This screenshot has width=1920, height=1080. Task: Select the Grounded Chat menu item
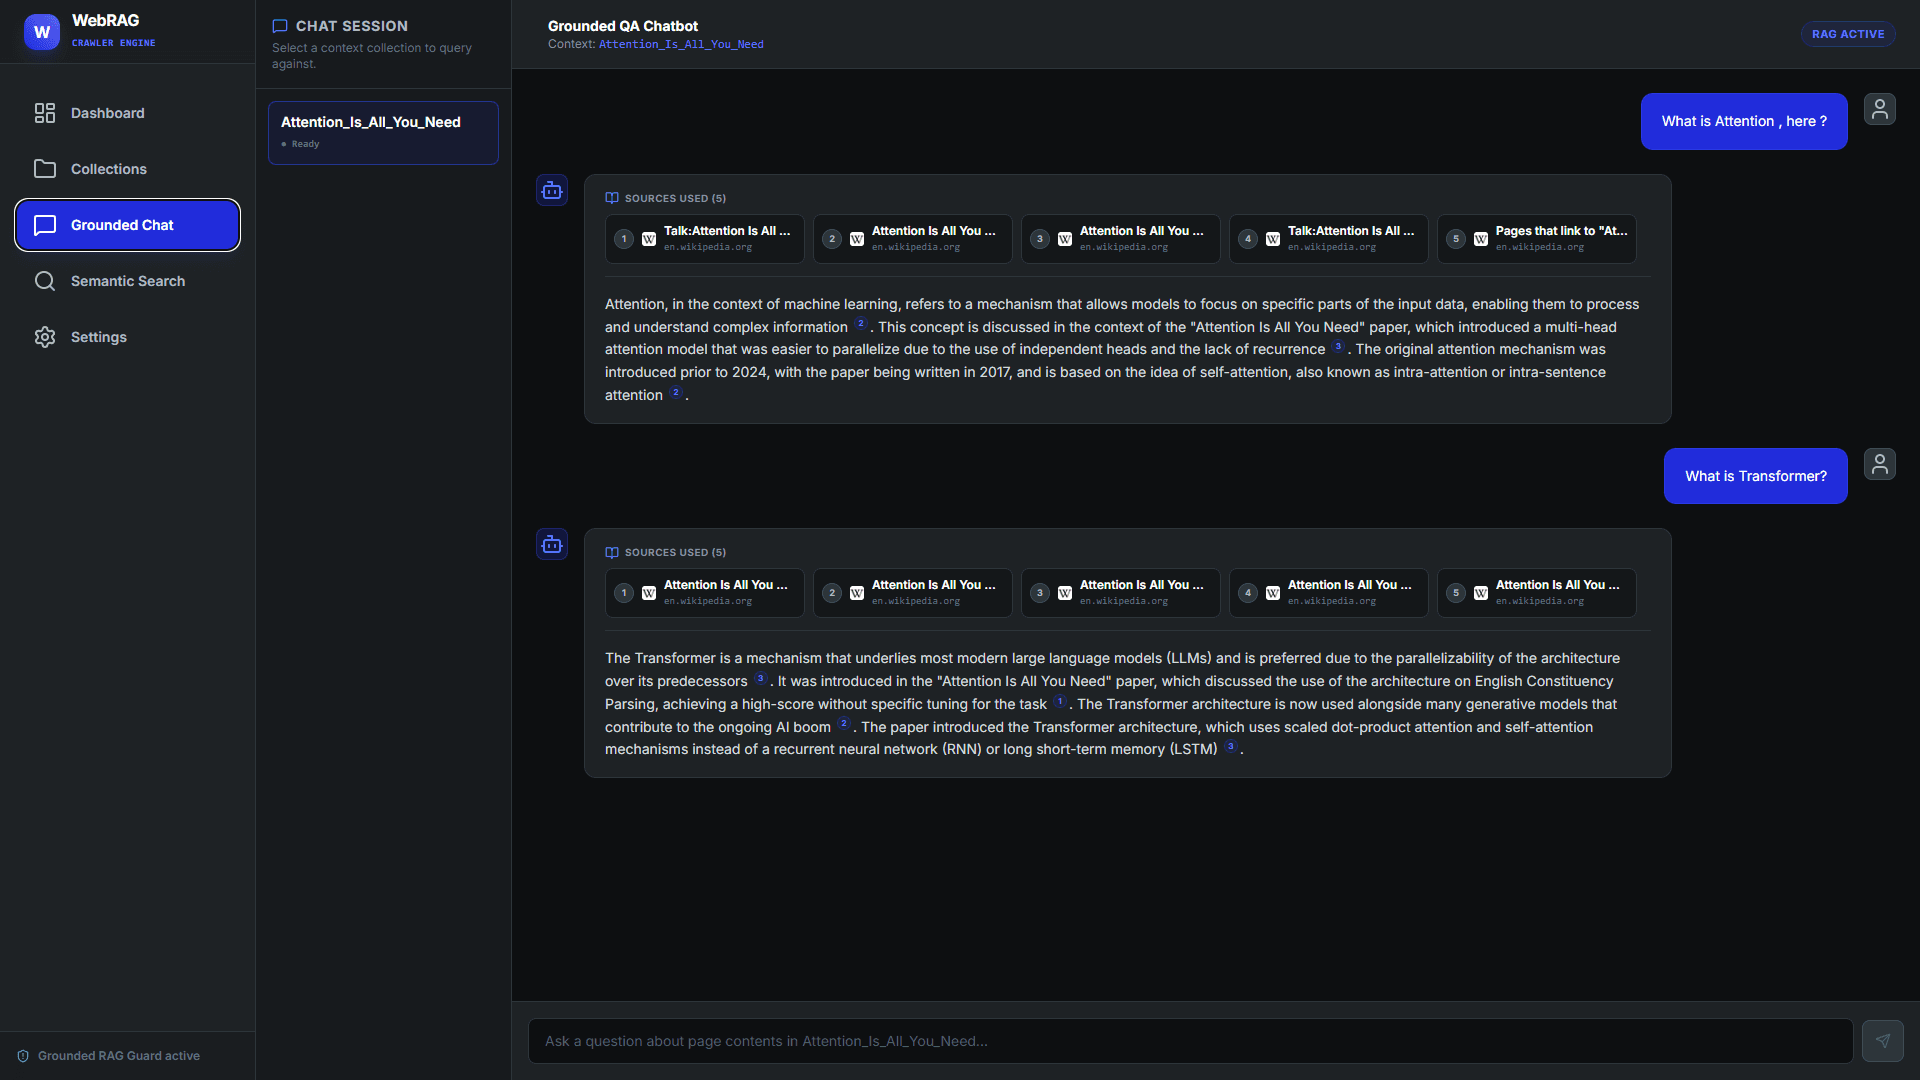point(127,225)
